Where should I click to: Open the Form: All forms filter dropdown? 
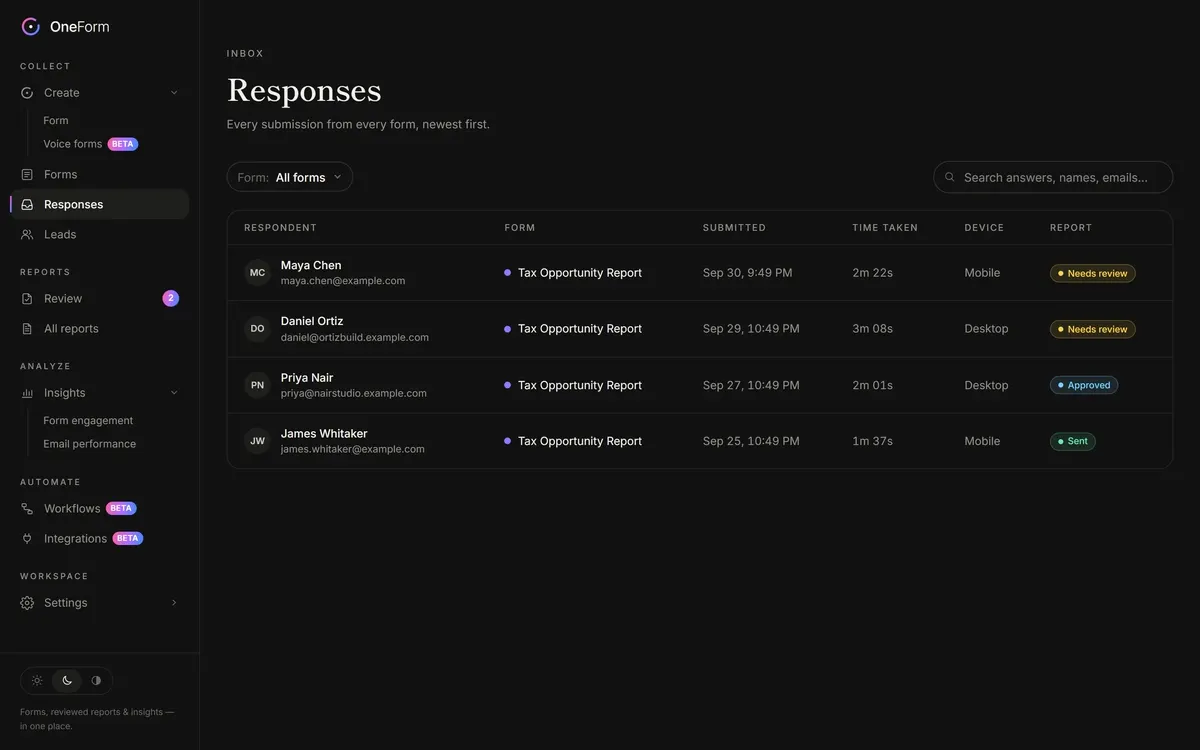click(x=290, y=177)
